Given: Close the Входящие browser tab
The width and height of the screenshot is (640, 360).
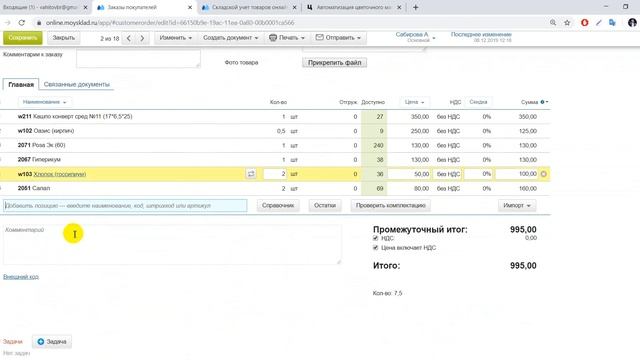Looking at the screenshot, I should point(85,7).
